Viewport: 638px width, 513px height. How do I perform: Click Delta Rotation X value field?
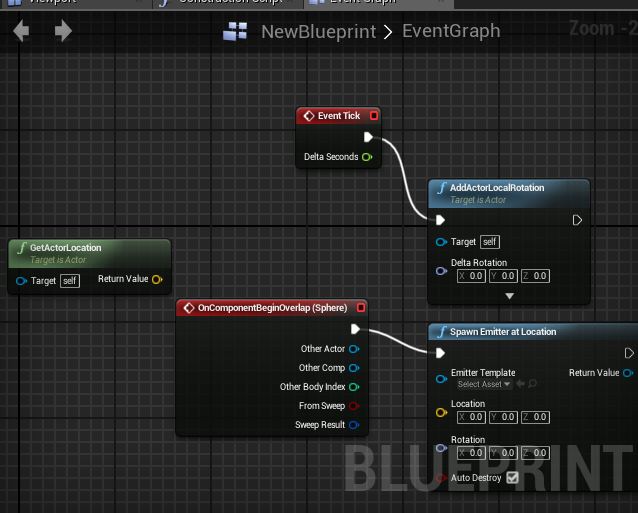point(471,276)
